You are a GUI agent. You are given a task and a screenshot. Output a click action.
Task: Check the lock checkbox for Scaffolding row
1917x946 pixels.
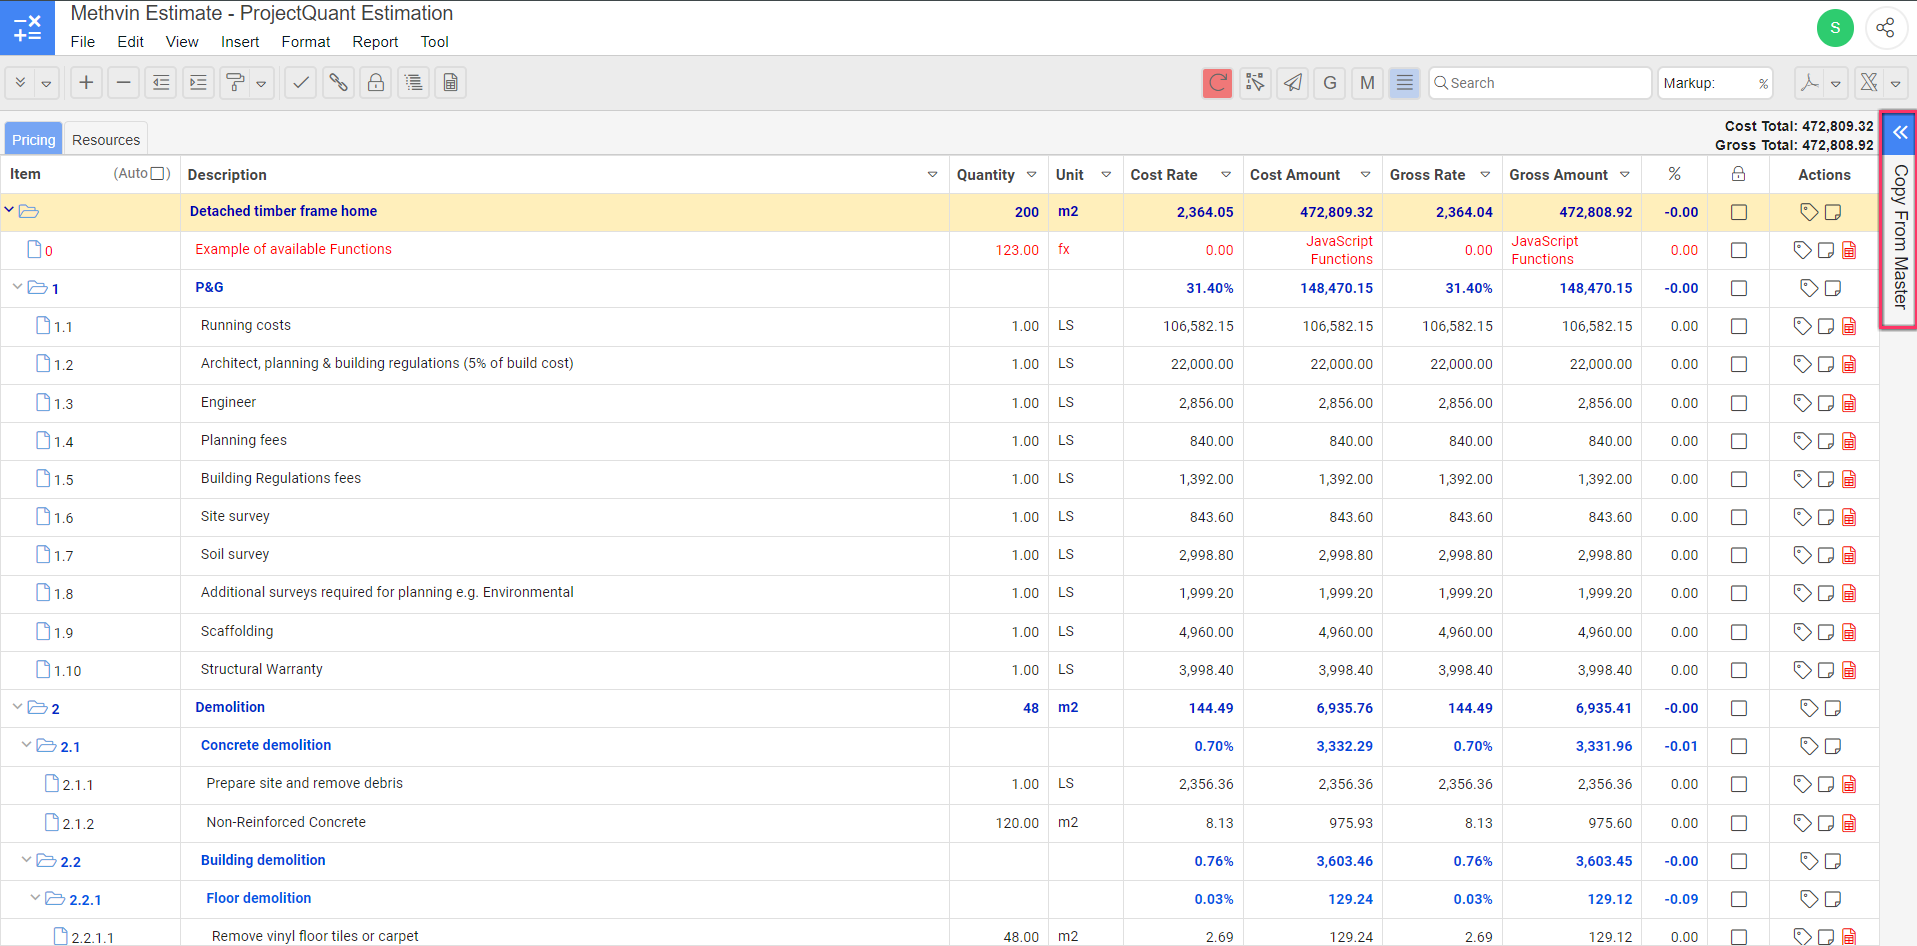[1739, 632]
